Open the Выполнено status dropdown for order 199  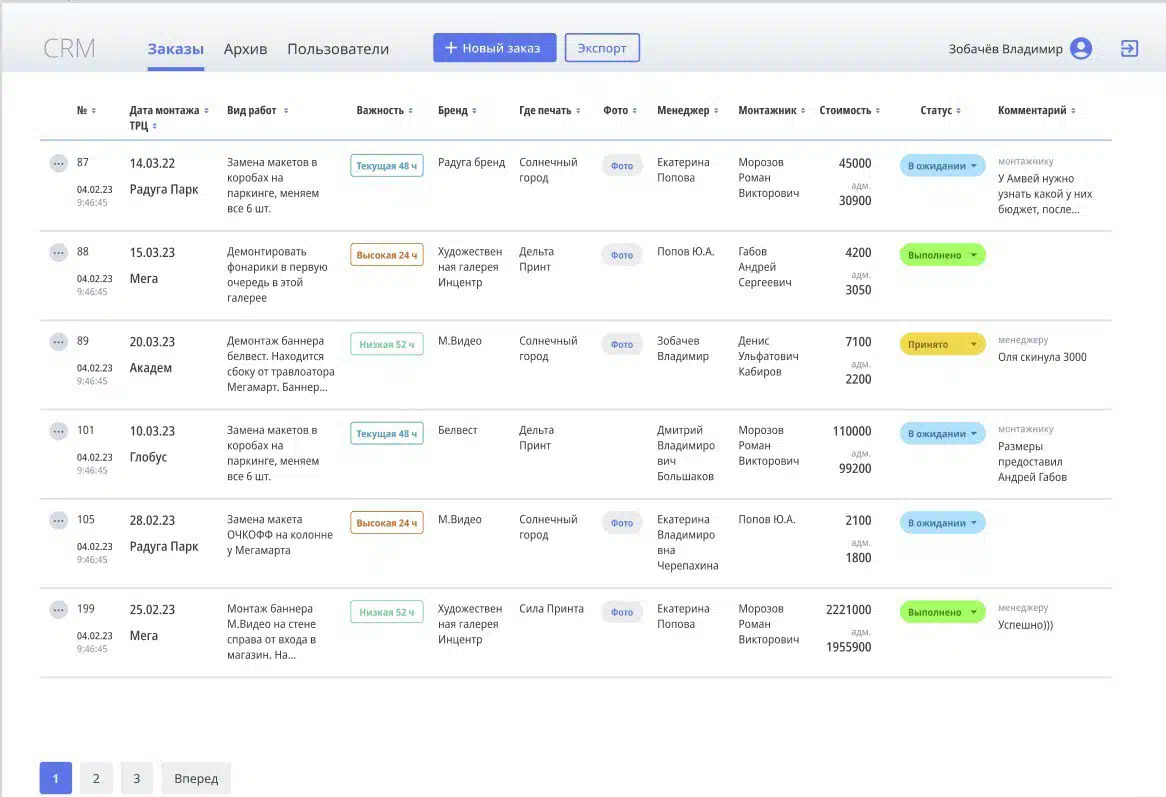[942, 612]
